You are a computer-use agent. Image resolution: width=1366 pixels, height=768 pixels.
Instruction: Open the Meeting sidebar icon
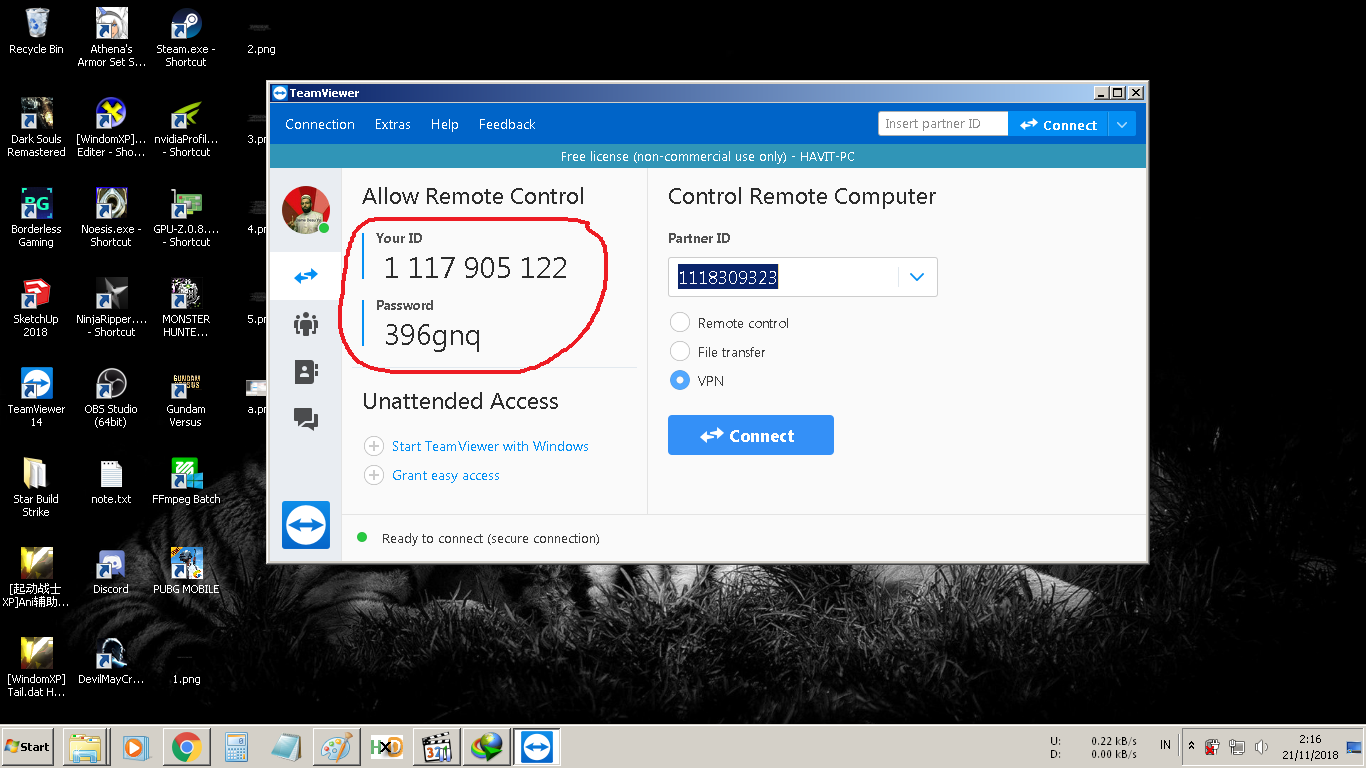pos(305,324)
